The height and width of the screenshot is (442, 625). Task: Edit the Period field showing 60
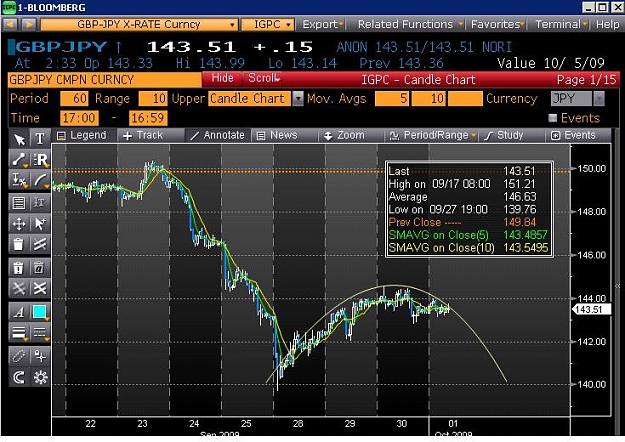(75, 98)
